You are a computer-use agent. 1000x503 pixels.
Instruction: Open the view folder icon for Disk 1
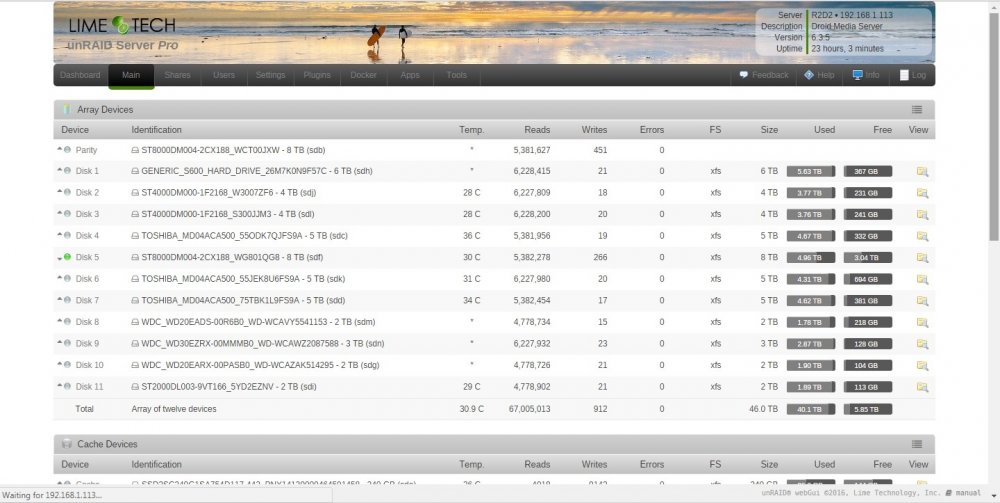click(922, 171)
